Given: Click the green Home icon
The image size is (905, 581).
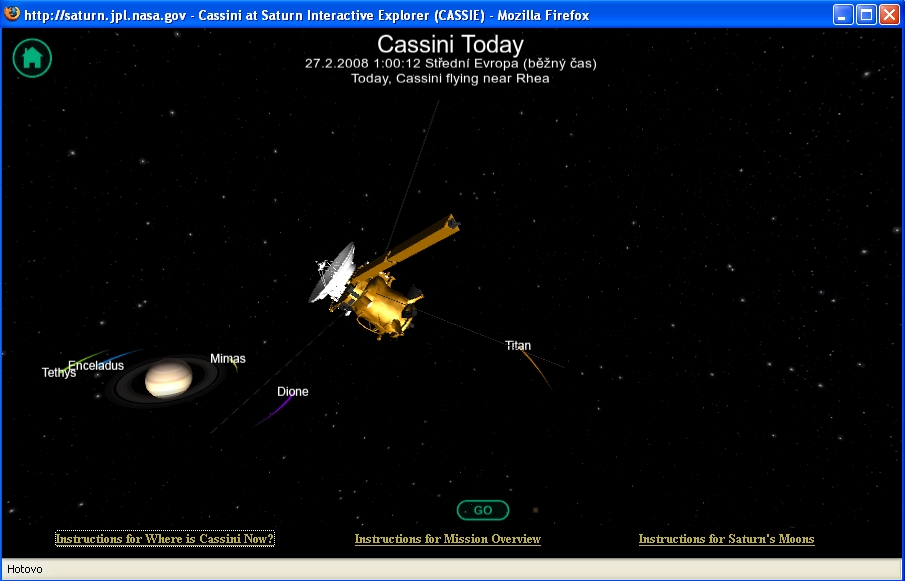Looking at the screenshot, I should [32, 58].
